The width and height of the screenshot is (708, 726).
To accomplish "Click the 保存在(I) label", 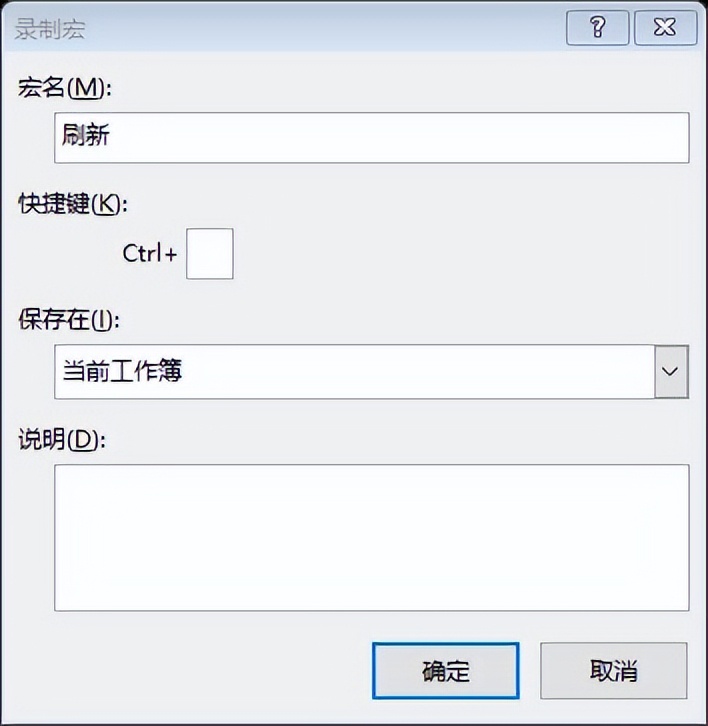I will pos(69,319).
